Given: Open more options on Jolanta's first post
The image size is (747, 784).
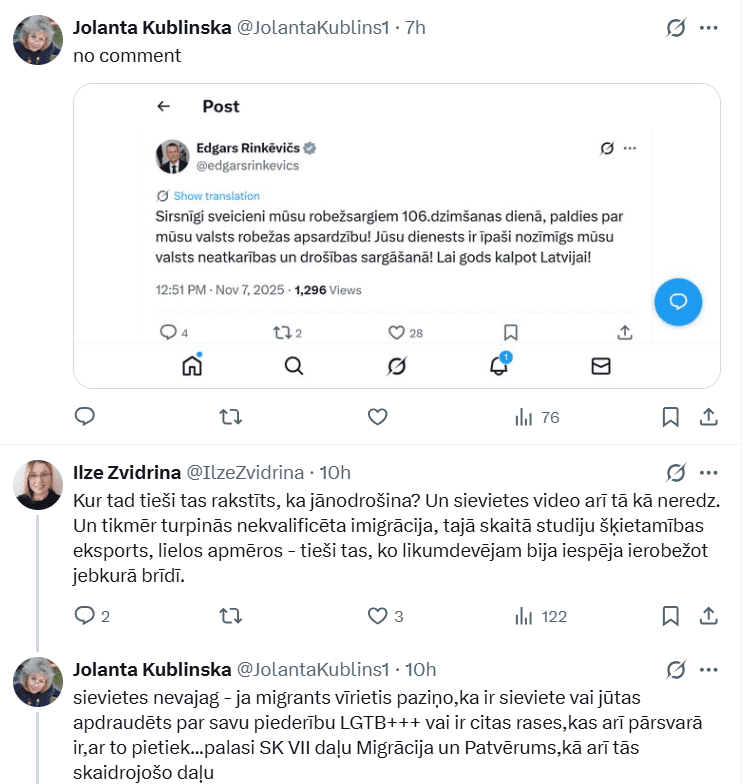Looking at the screenshot, I should [x=709, y=28].
